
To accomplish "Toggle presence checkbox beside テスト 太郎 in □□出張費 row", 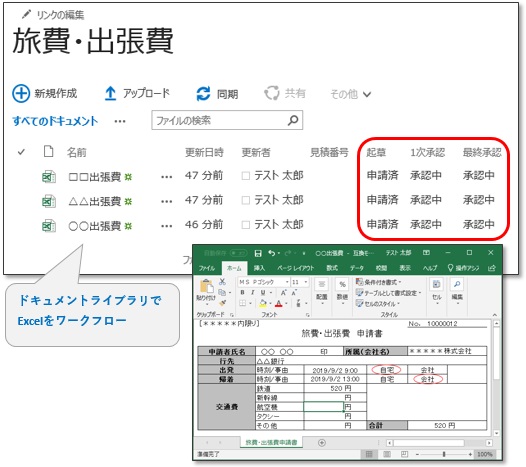I will (x=246, y=176).
